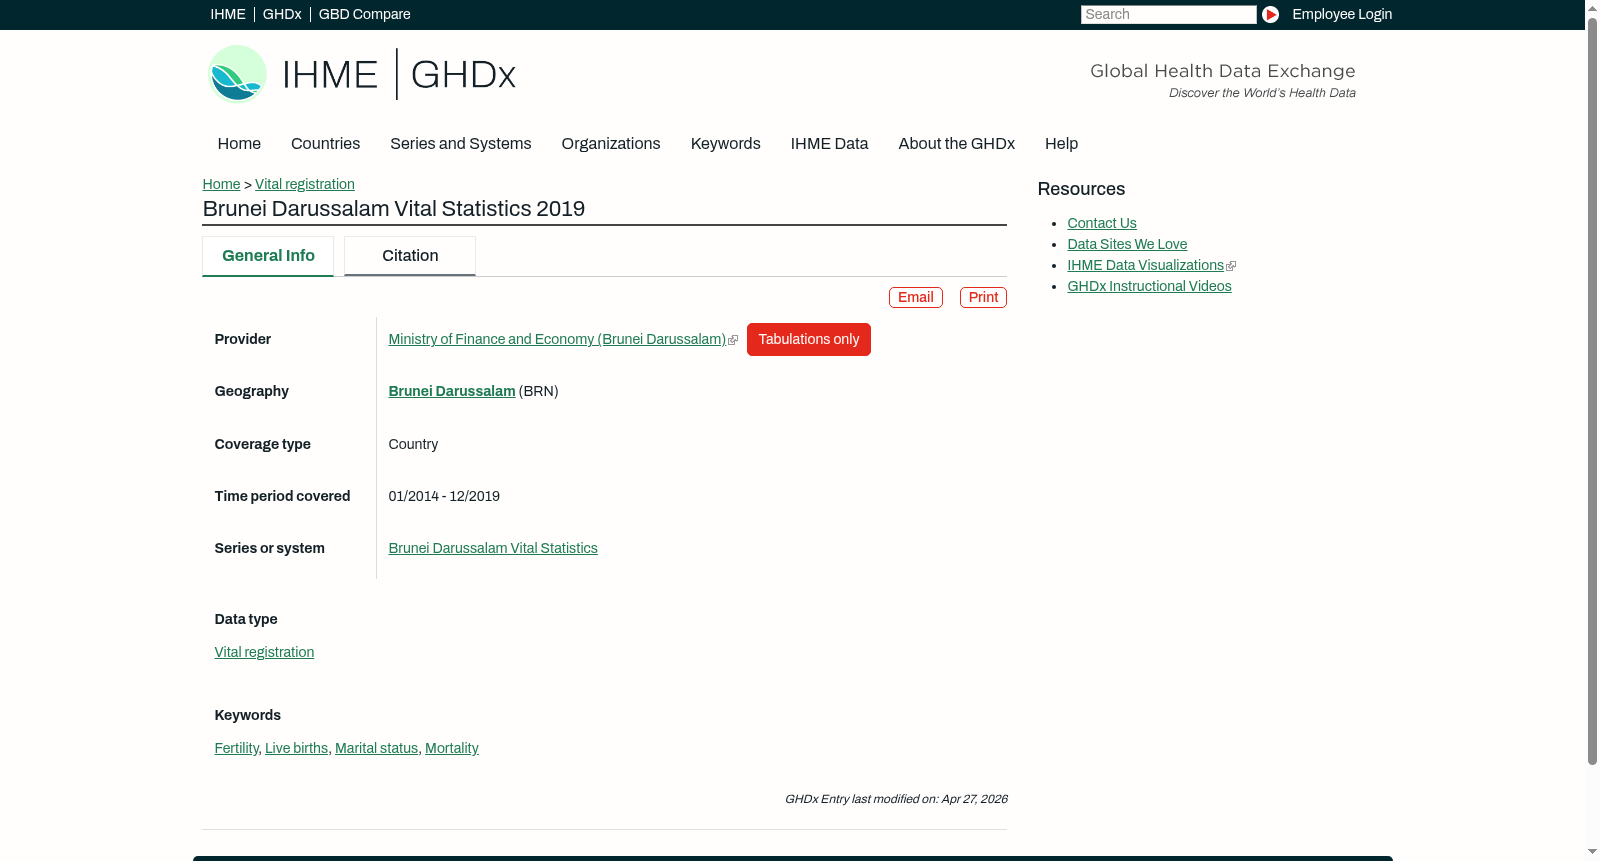The image size is (1600, 861).
Task: Switch to the Citation tab
Action: pyautogui.click(x=410, y=256)
